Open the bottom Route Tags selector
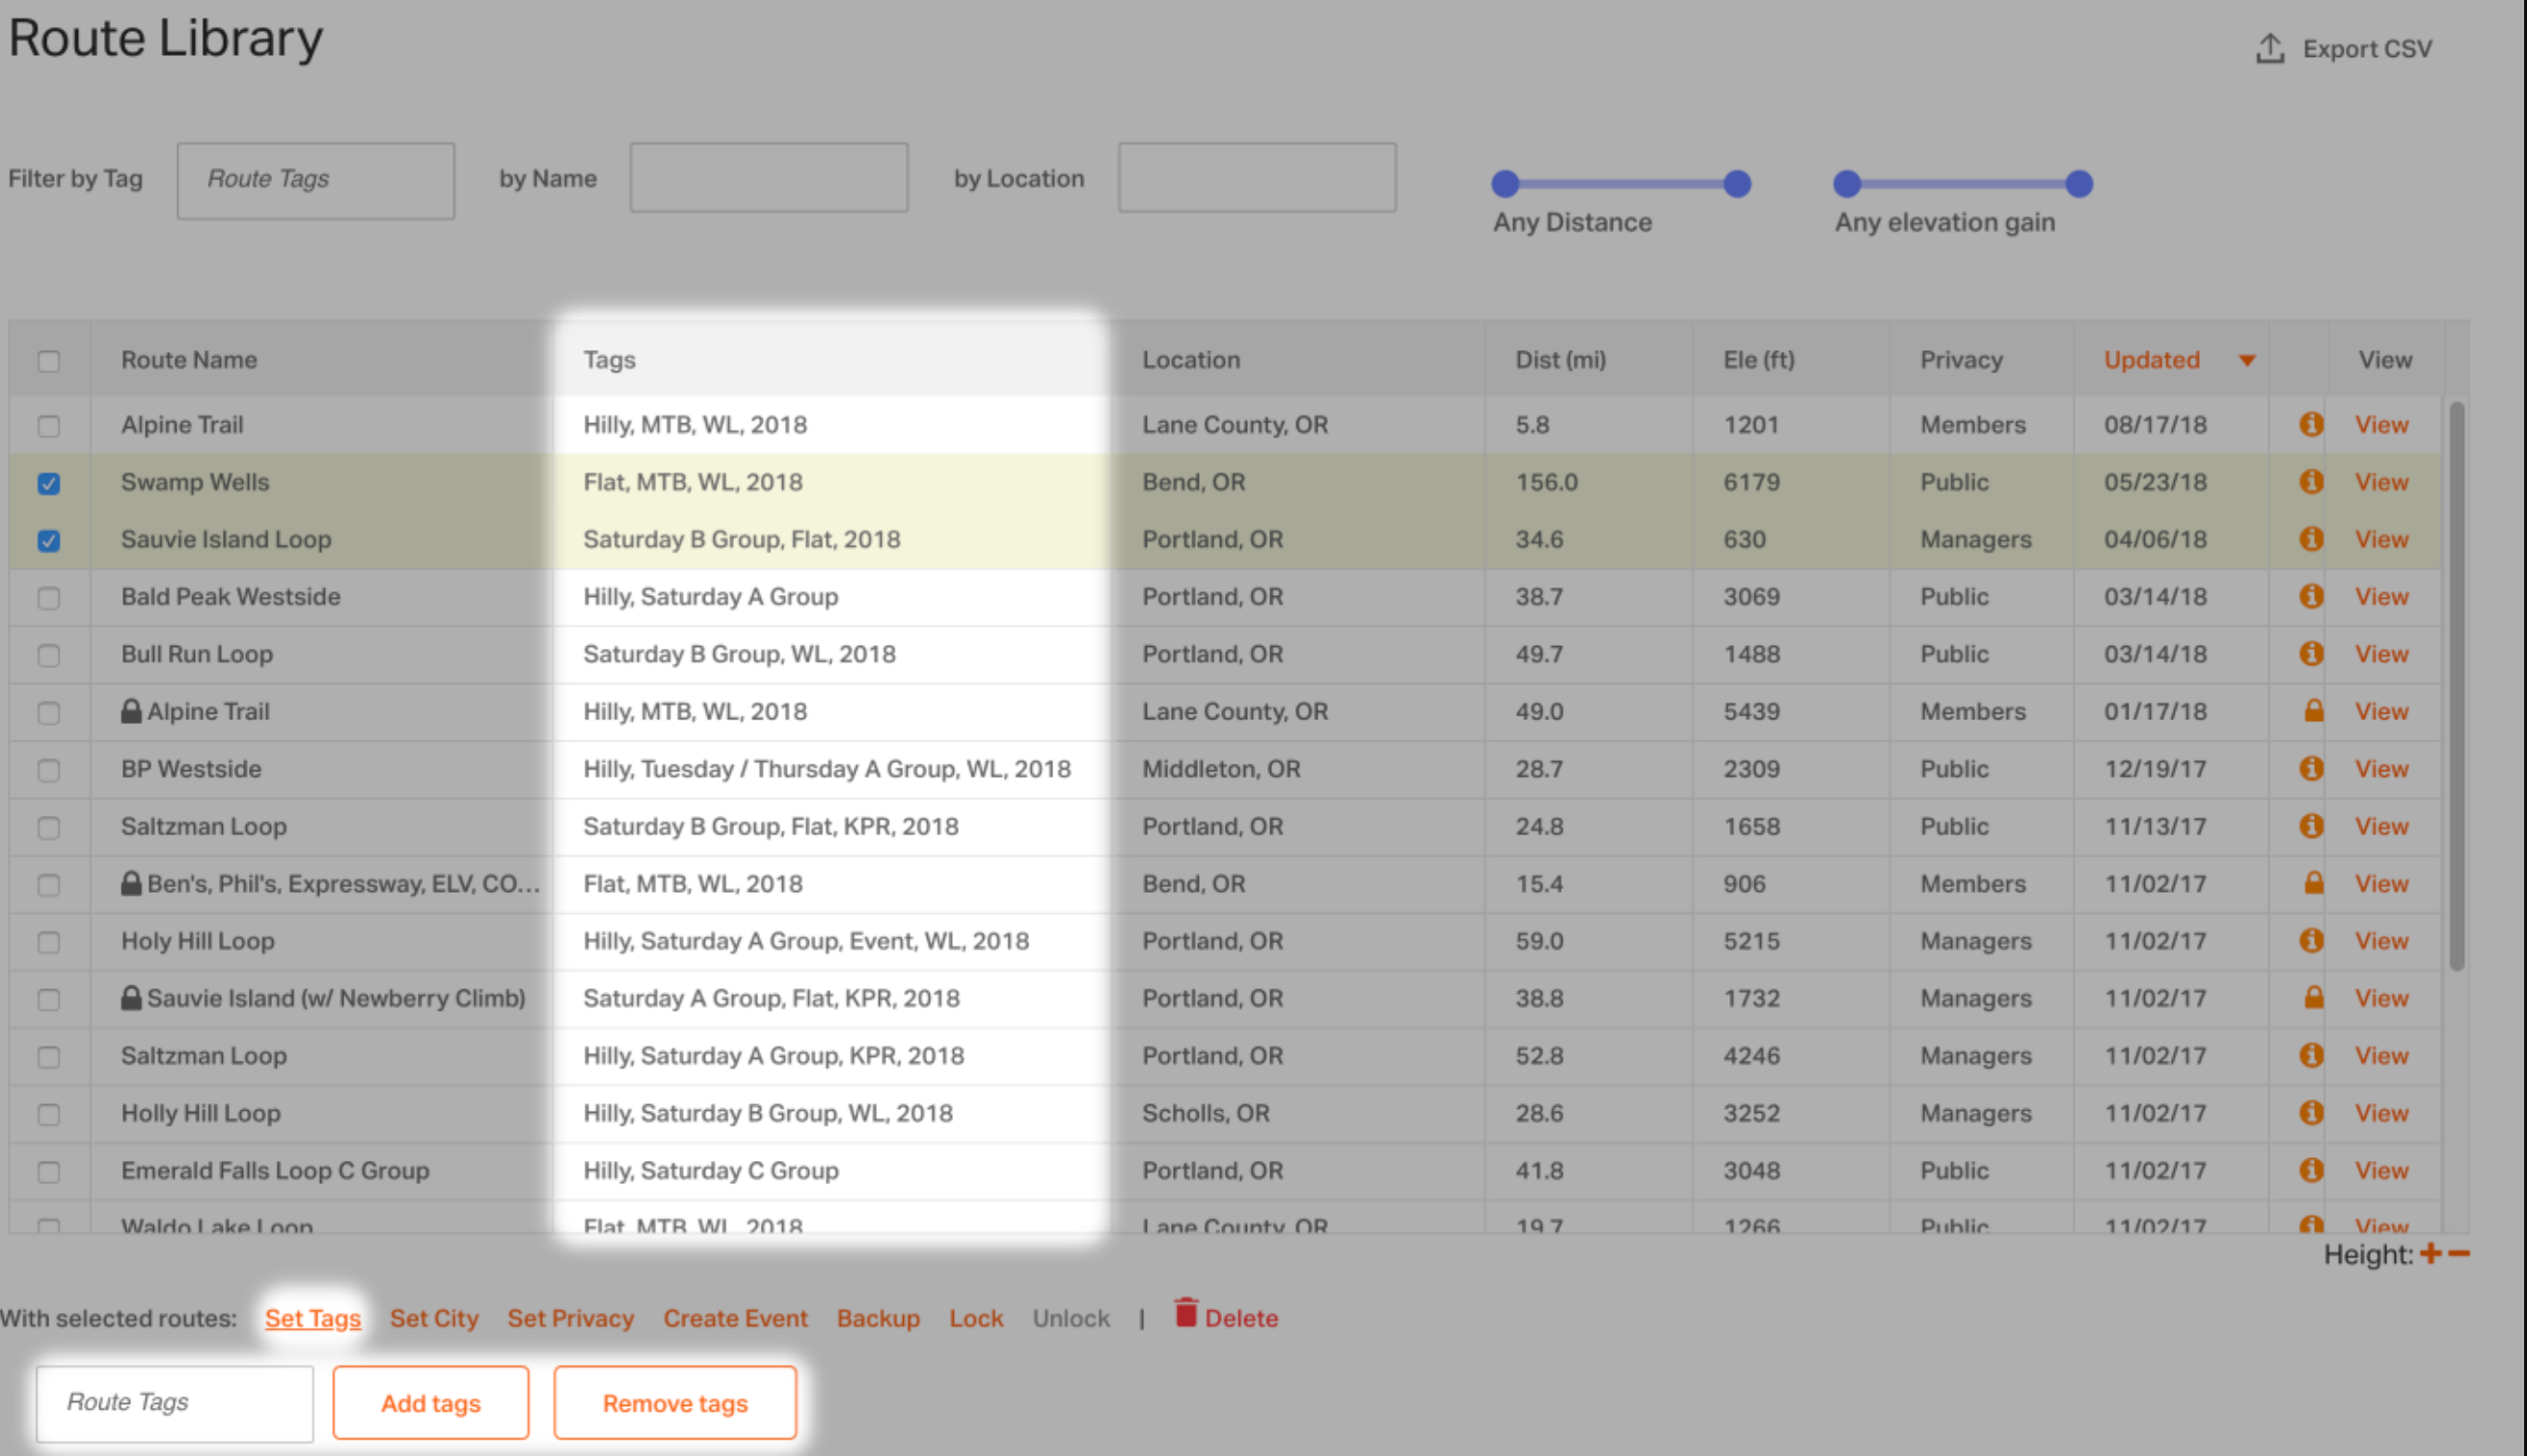 (x=175, y=1403)
